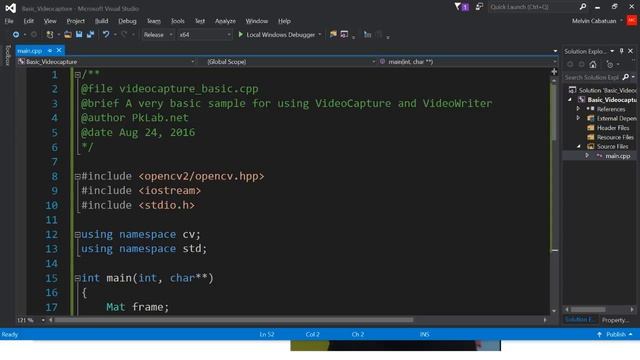Collapse the using block at line 12
This screenshot has height=360, width=640.
pos(78,235)
